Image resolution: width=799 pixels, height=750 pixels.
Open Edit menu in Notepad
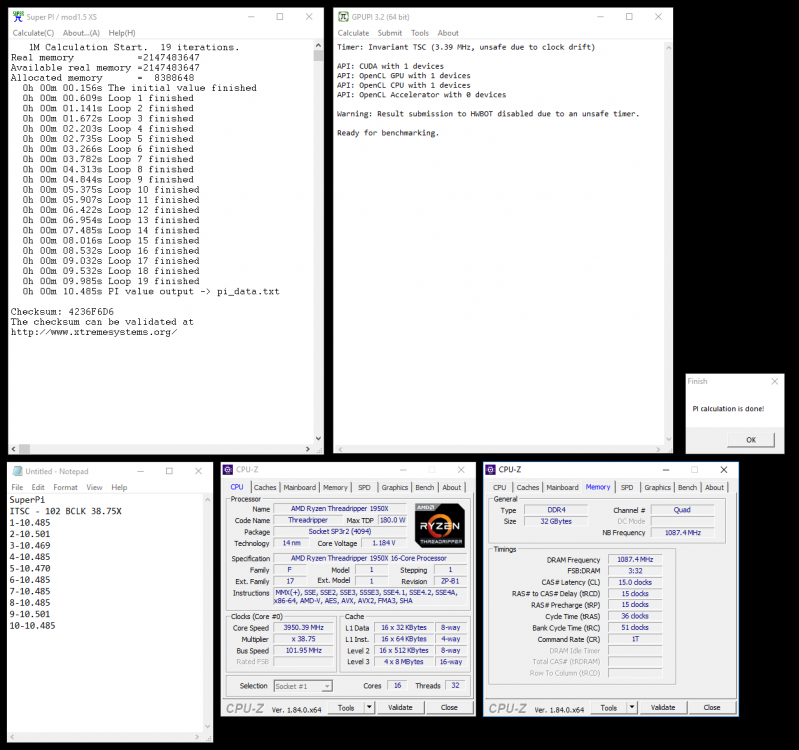coord(38,488)
